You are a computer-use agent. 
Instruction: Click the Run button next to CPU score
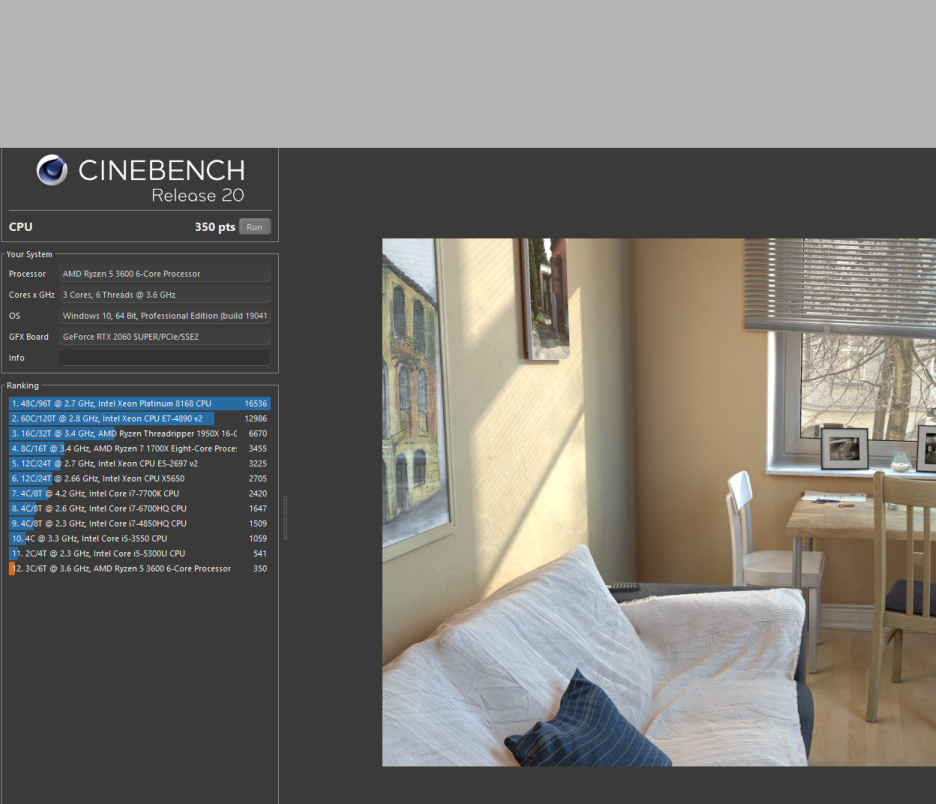[x=255, y=227]
